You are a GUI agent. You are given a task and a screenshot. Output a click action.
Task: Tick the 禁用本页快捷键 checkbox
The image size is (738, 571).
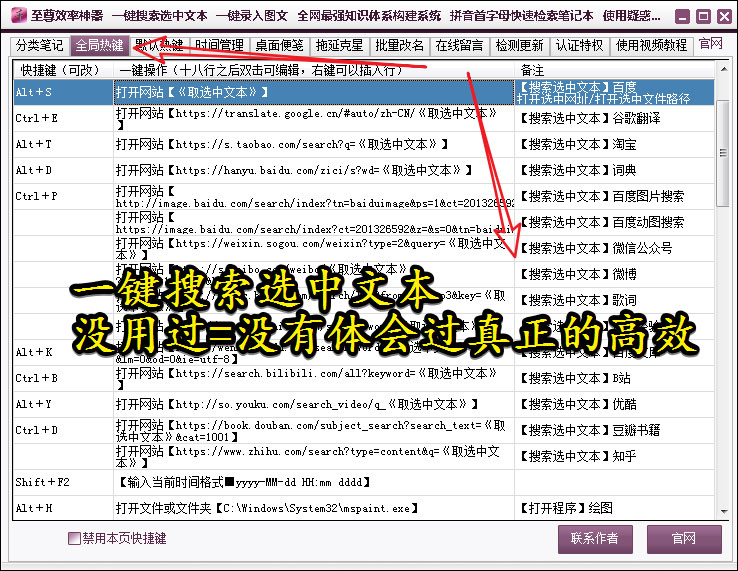(74, 538)
